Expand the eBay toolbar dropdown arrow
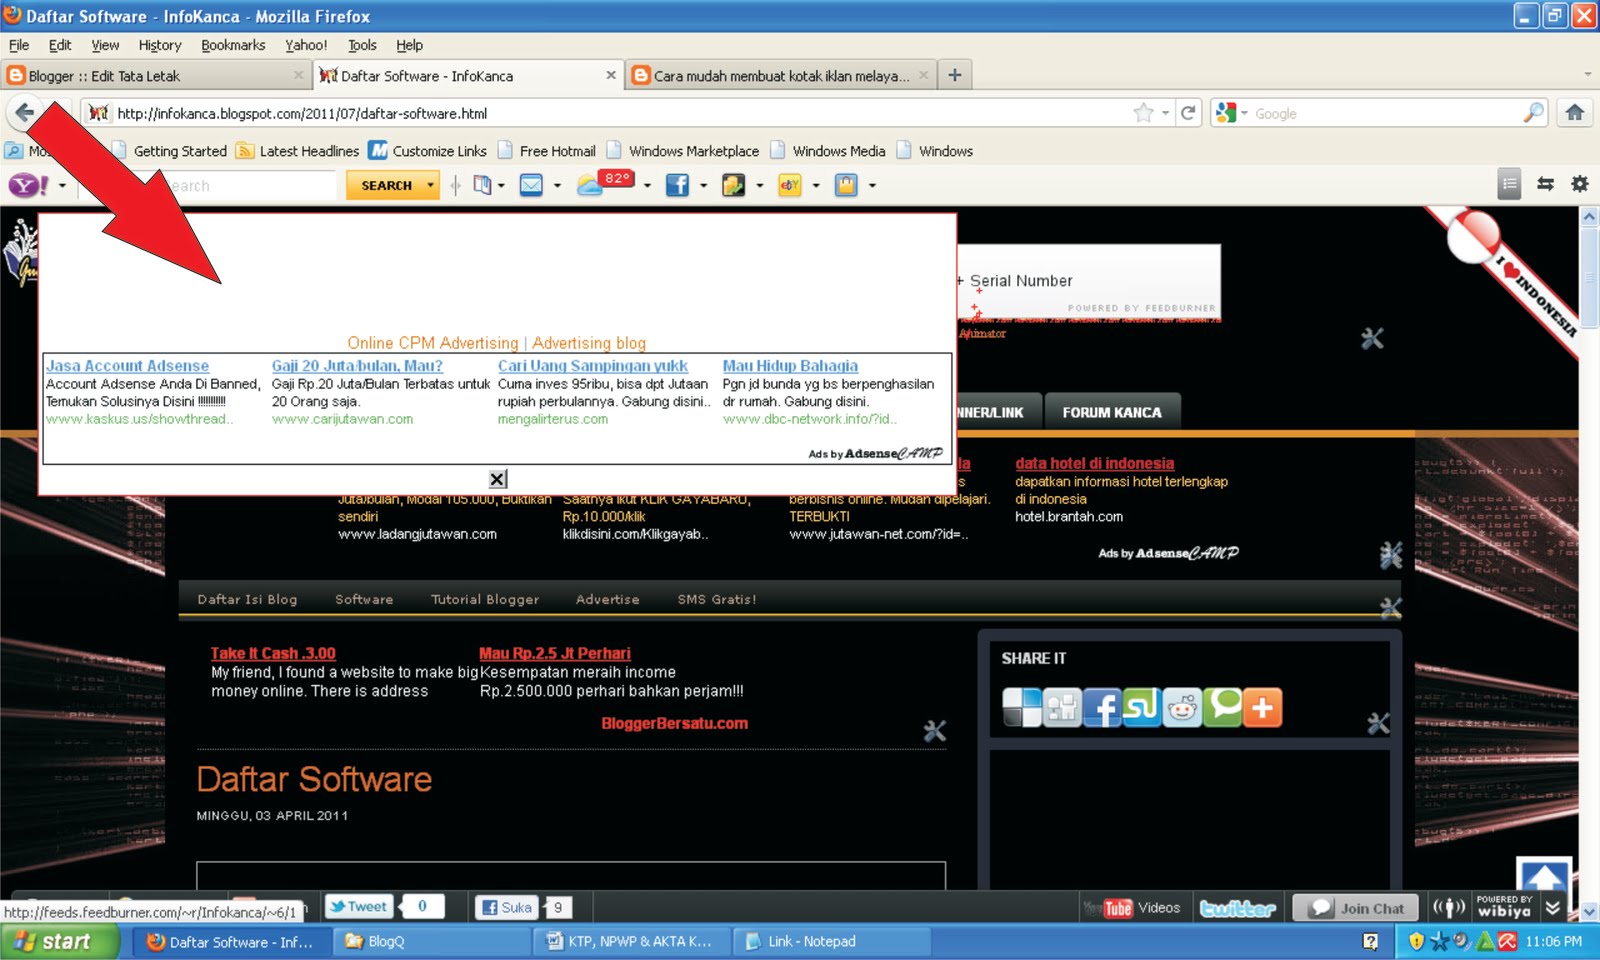 tap(816, 186)
